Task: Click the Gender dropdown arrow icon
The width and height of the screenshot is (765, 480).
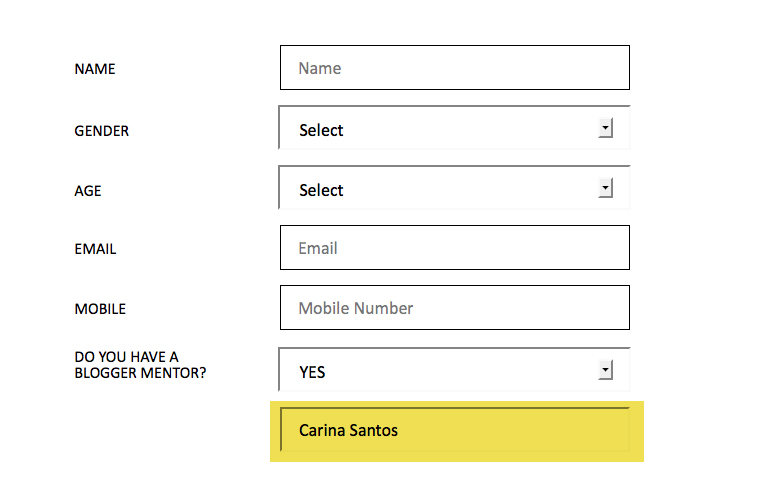Action: pyautogui.click(x=605, y=129)
